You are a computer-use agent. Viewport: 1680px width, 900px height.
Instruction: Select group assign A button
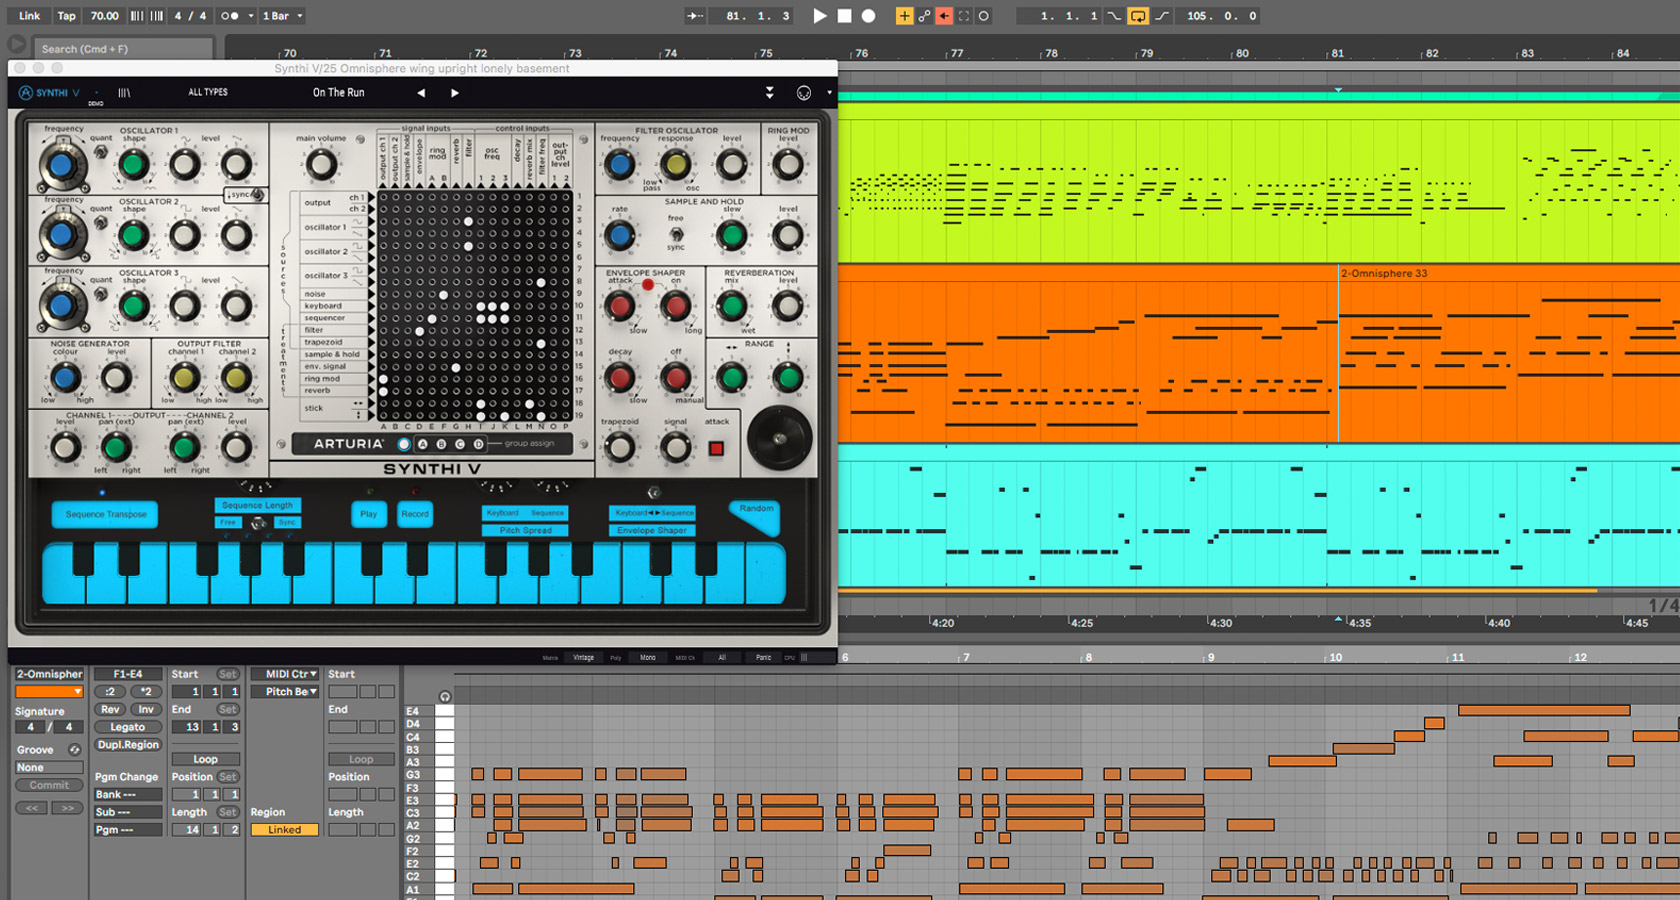click(x=423, y=444)
